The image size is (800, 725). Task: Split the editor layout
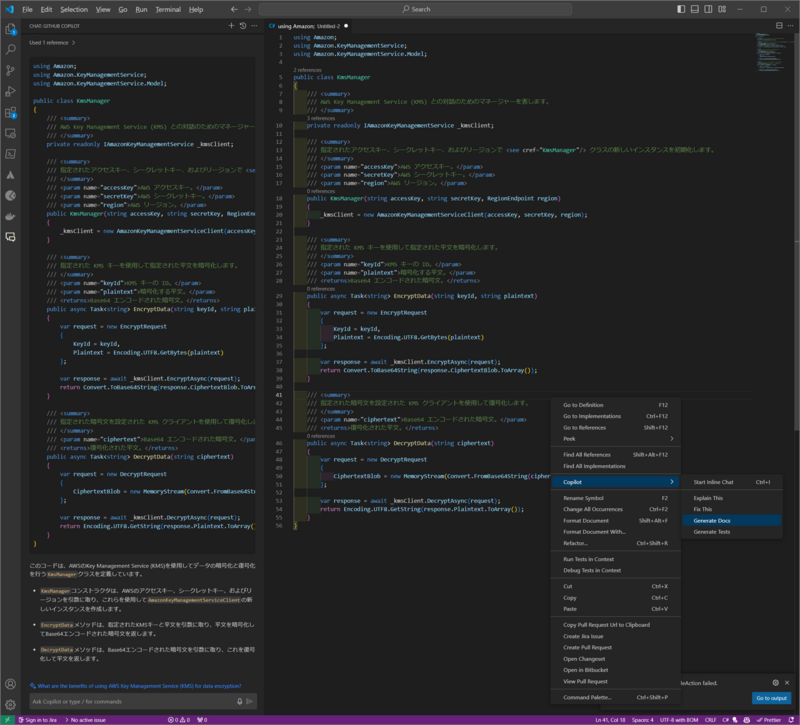pos(779,26)
